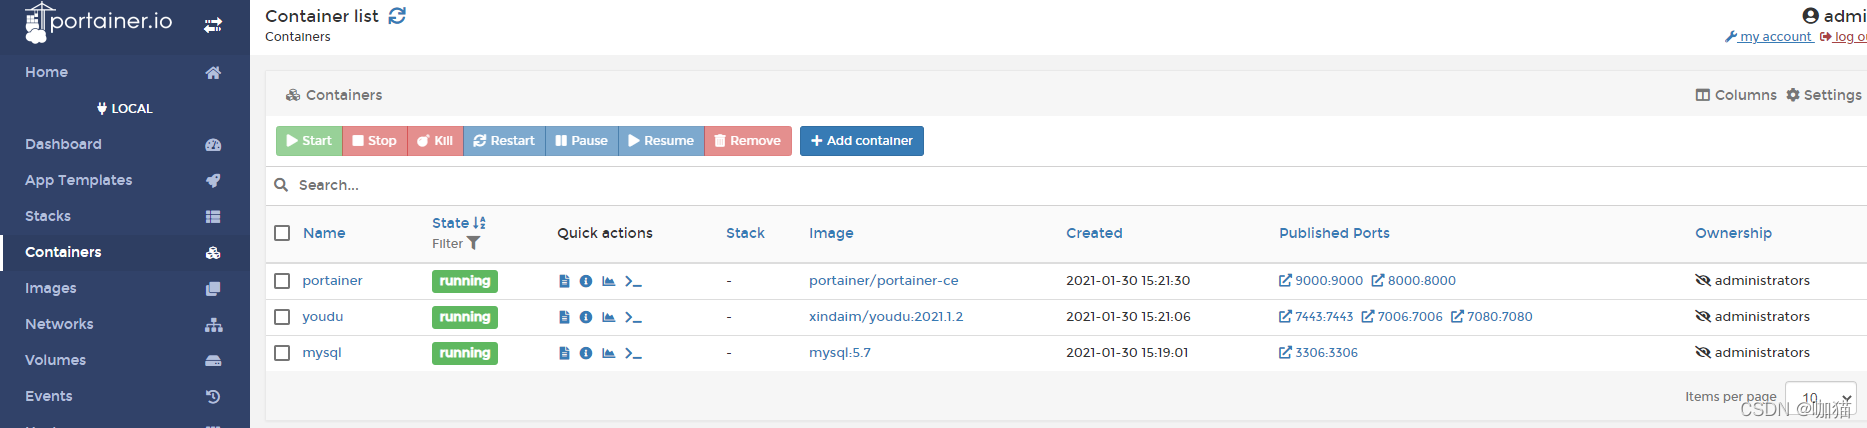Open the mysql container name link
The height and width of the screenshot is (428, 1867).
(x=322, y=353)
